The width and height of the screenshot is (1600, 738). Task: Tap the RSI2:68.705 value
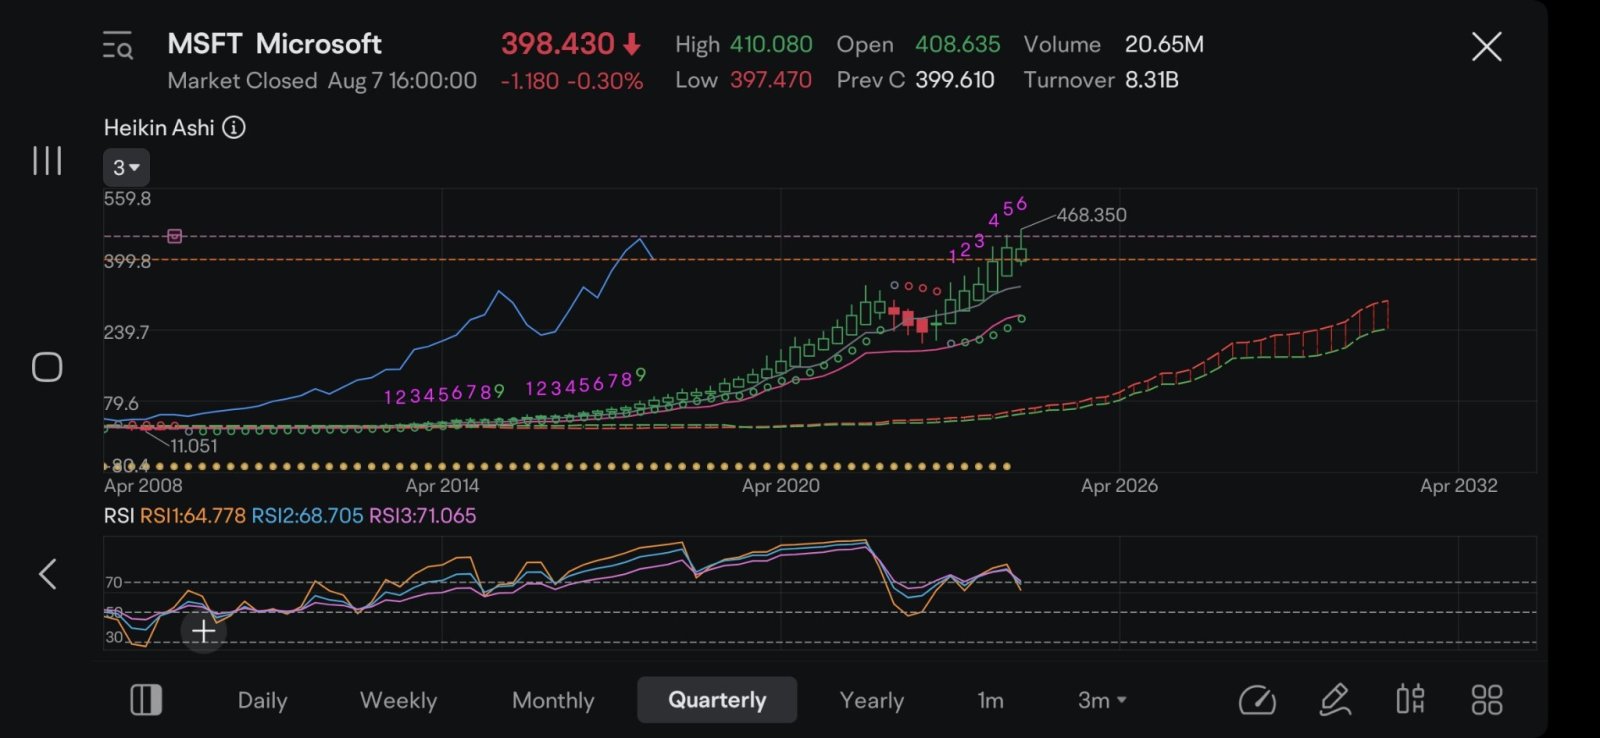[307, 516]
